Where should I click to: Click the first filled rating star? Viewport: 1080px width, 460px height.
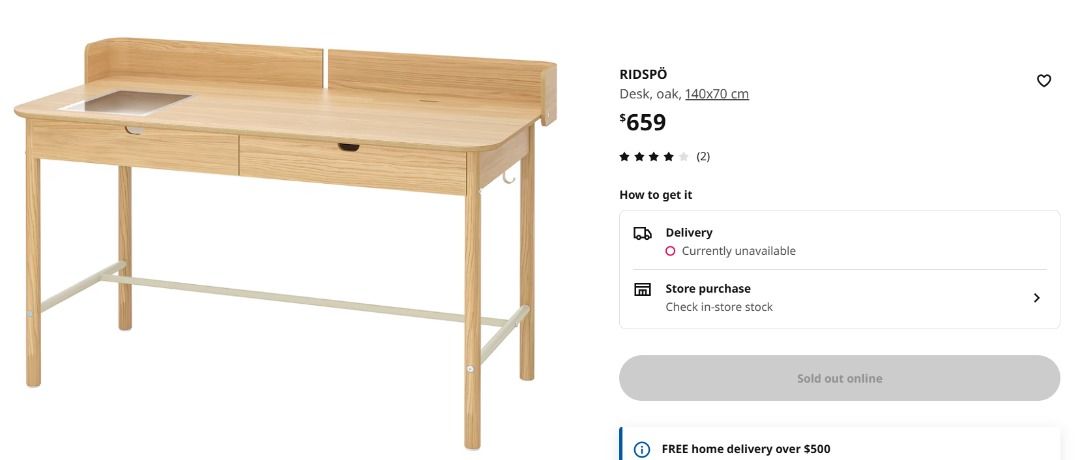coord(624,157)
